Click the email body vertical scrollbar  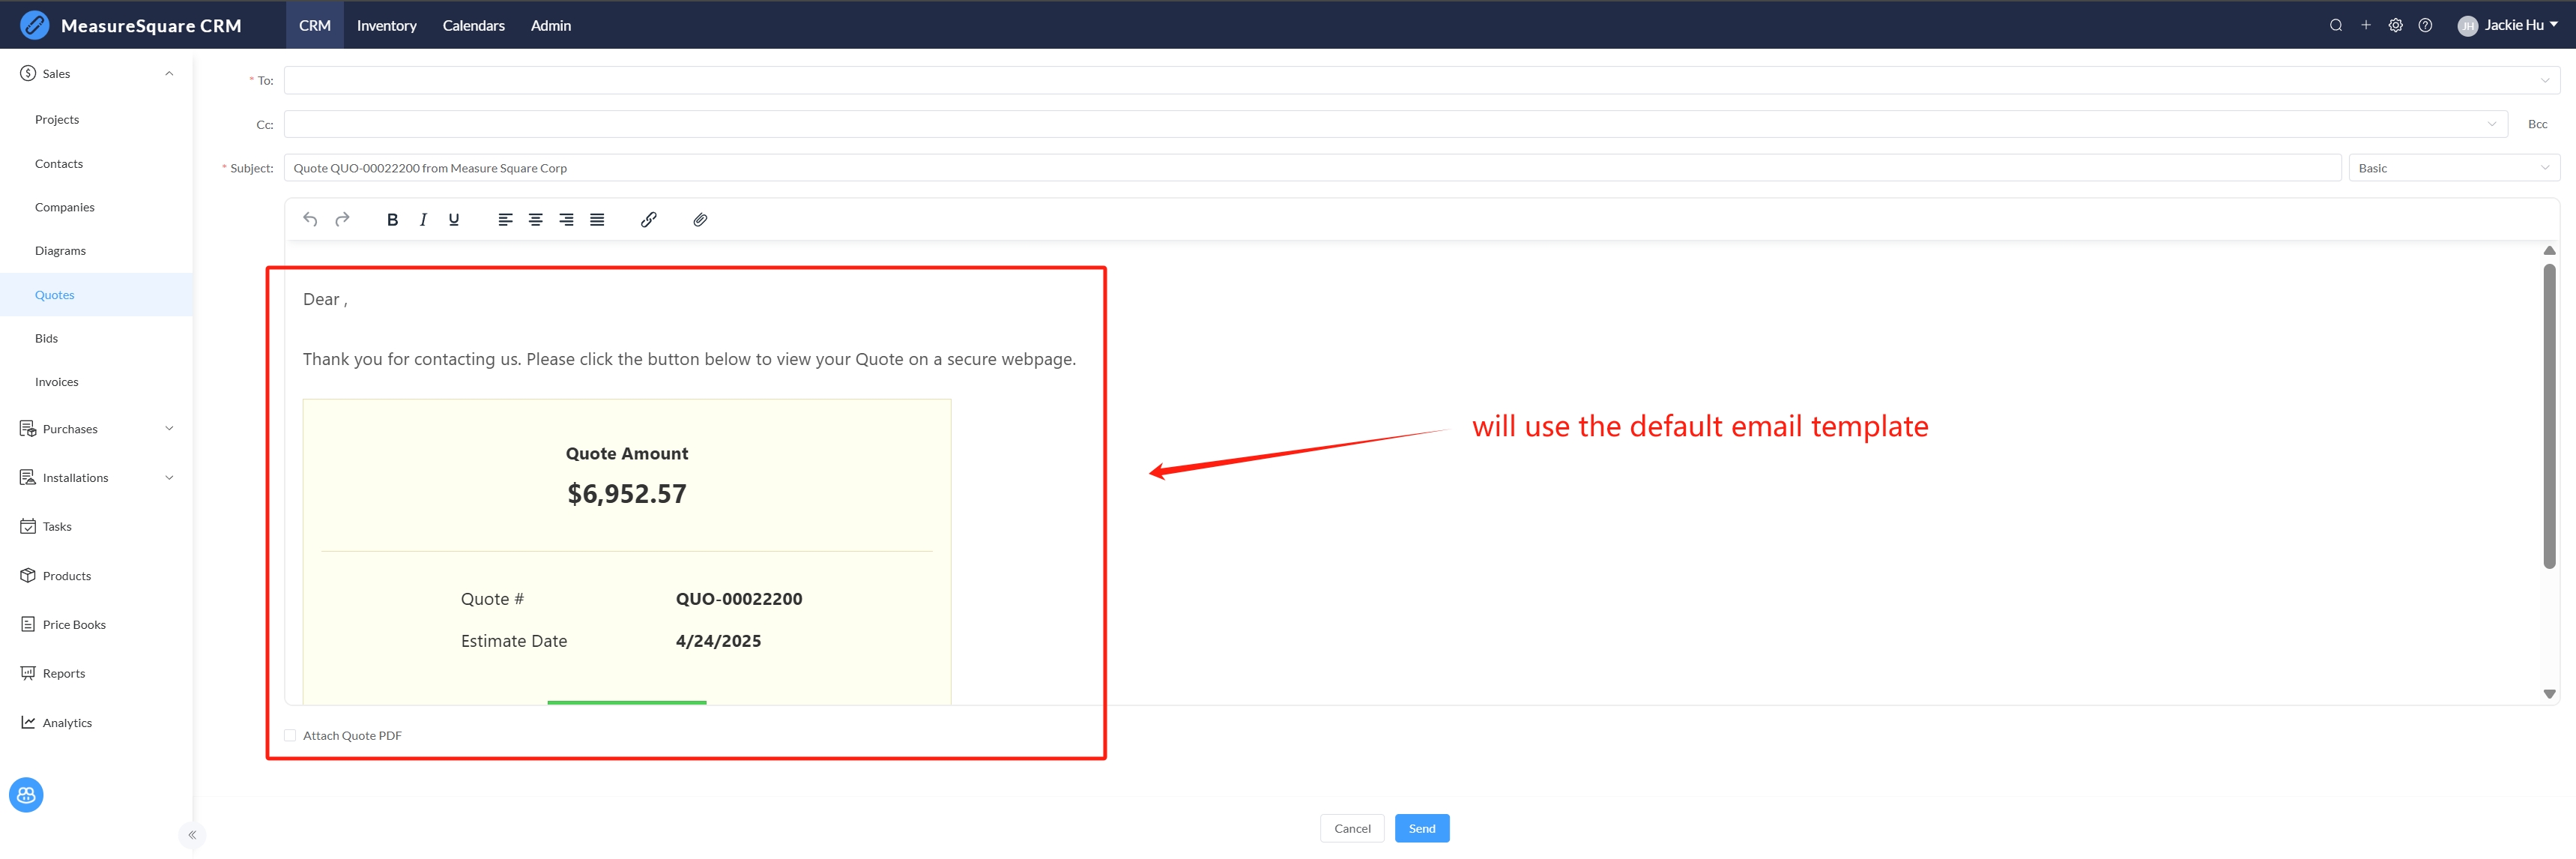point(2549,415)
